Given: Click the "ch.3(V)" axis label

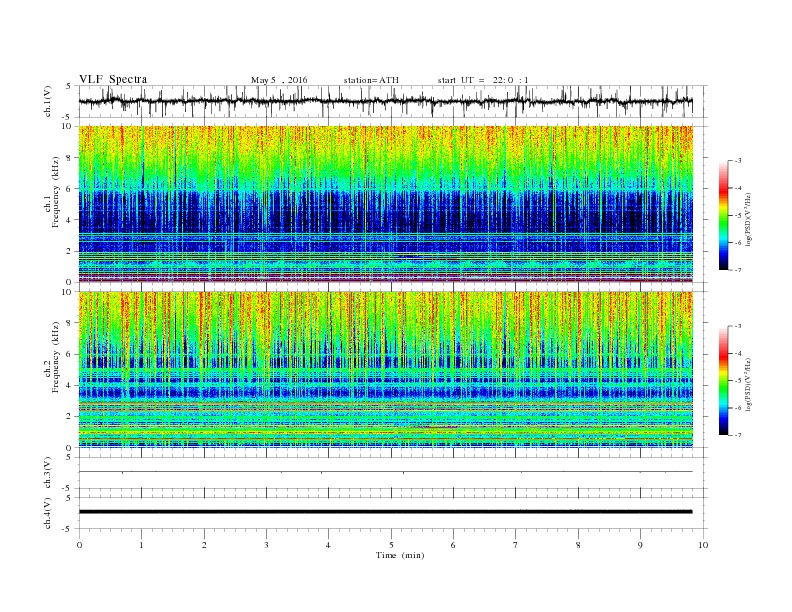Looking at the screenshot, I should click(47, 472).
